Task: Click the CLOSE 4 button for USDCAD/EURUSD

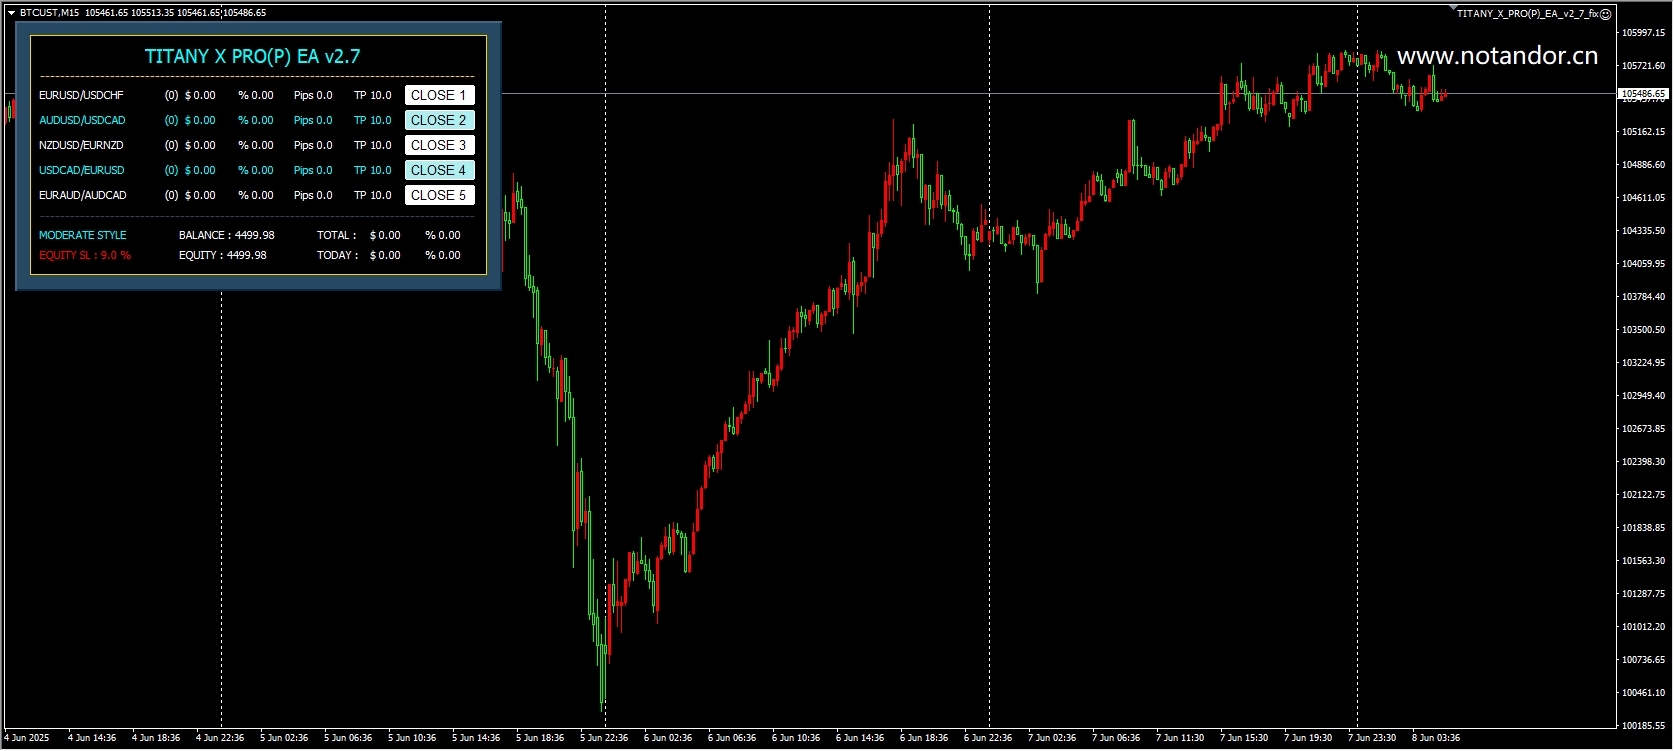Action: (439, 170)
